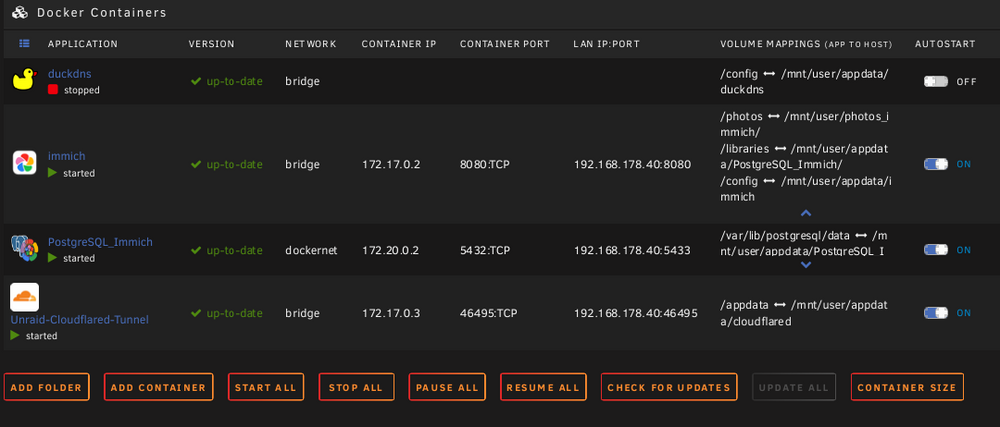Open LAN address 192.168.178.40:46495
1000x427 pixels.
[x=636, y=314]
